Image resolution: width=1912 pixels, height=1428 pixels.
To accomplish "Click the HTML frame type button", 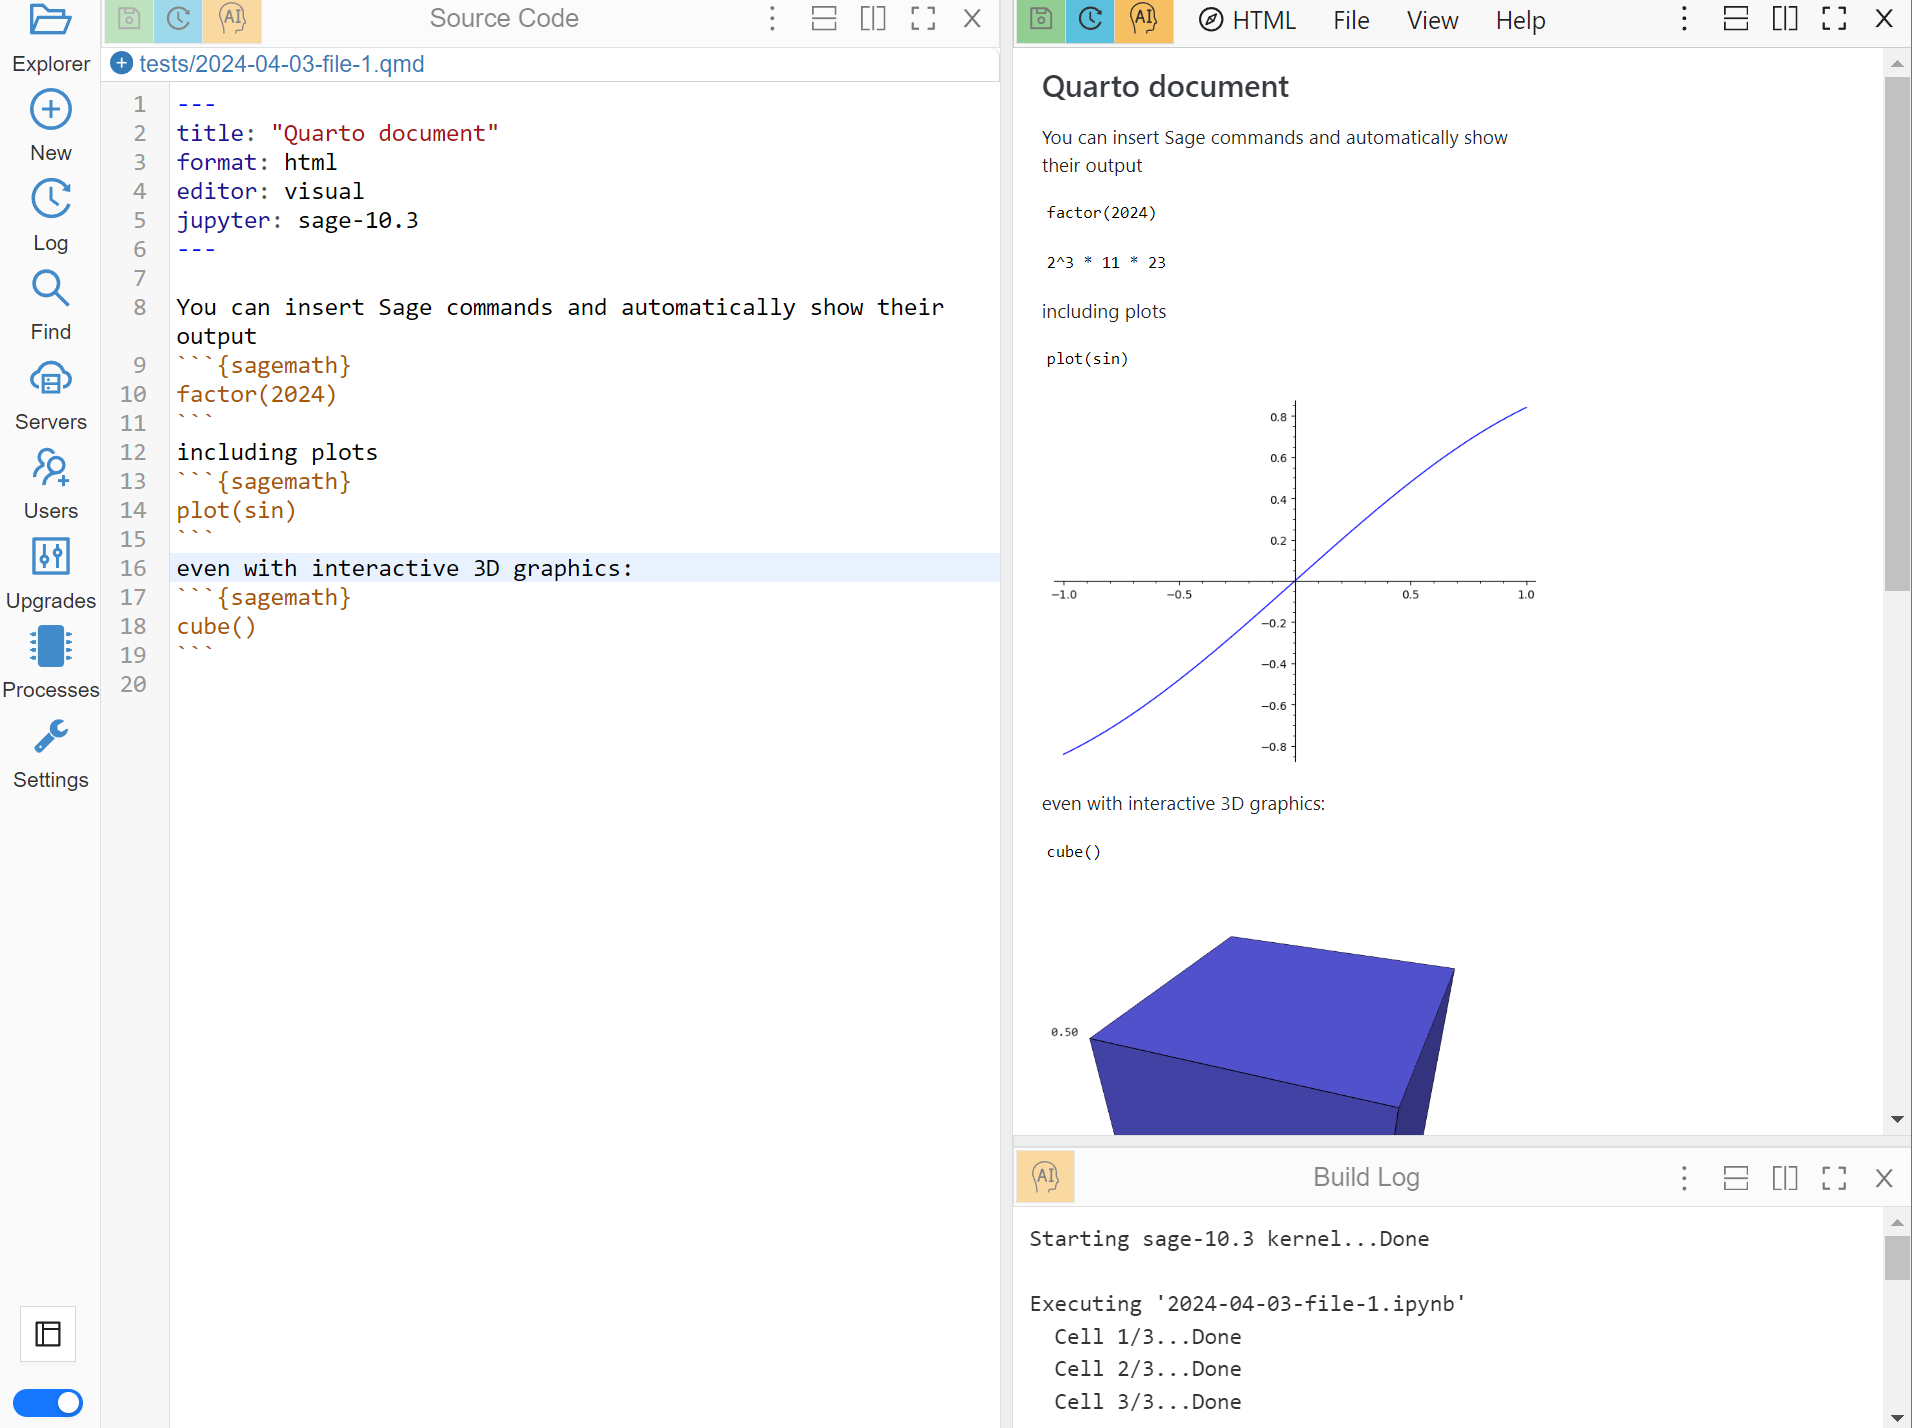I will point(1247,21).
